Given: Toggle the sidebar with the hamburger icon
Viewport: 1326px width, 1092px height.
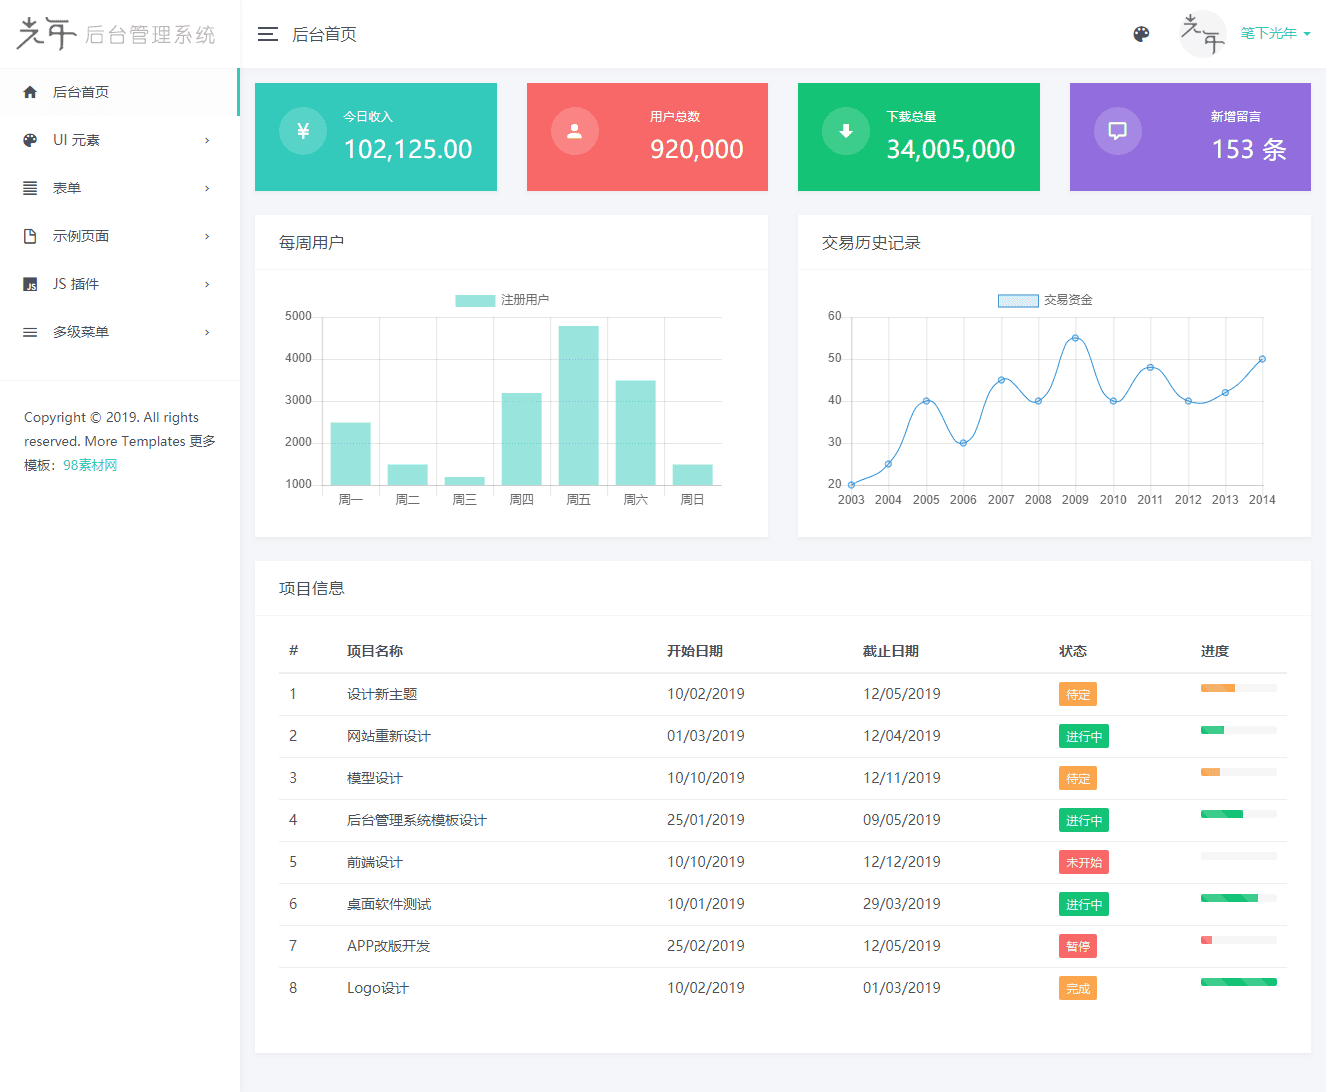Looking at the screenshot, I should click(x=267, y=33).
